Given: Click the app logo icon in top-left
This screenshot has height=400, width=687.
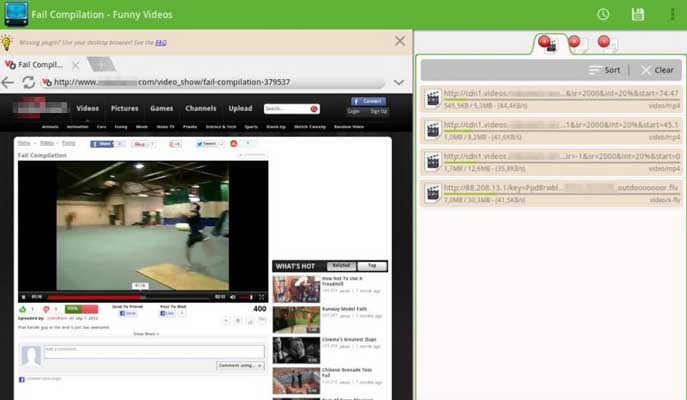Looking at the screenshot, I should point(16,14).
